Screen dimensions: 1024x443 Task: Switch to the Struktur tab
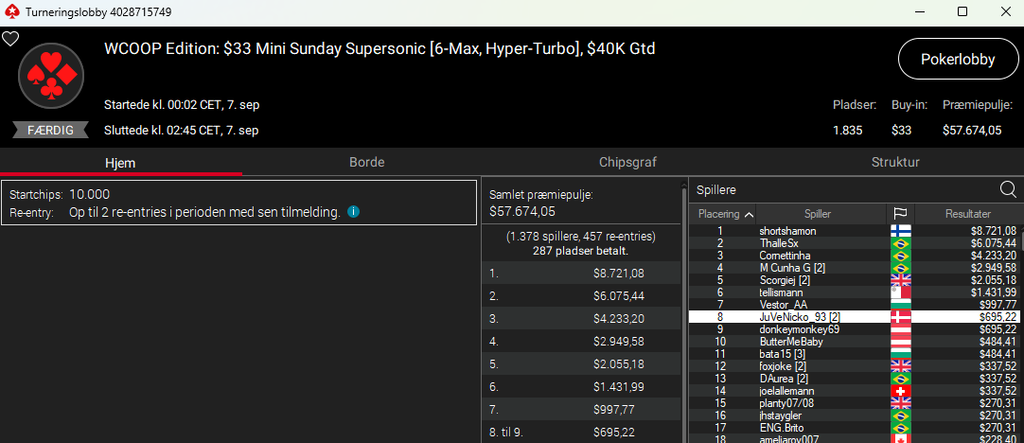point(895,163)
